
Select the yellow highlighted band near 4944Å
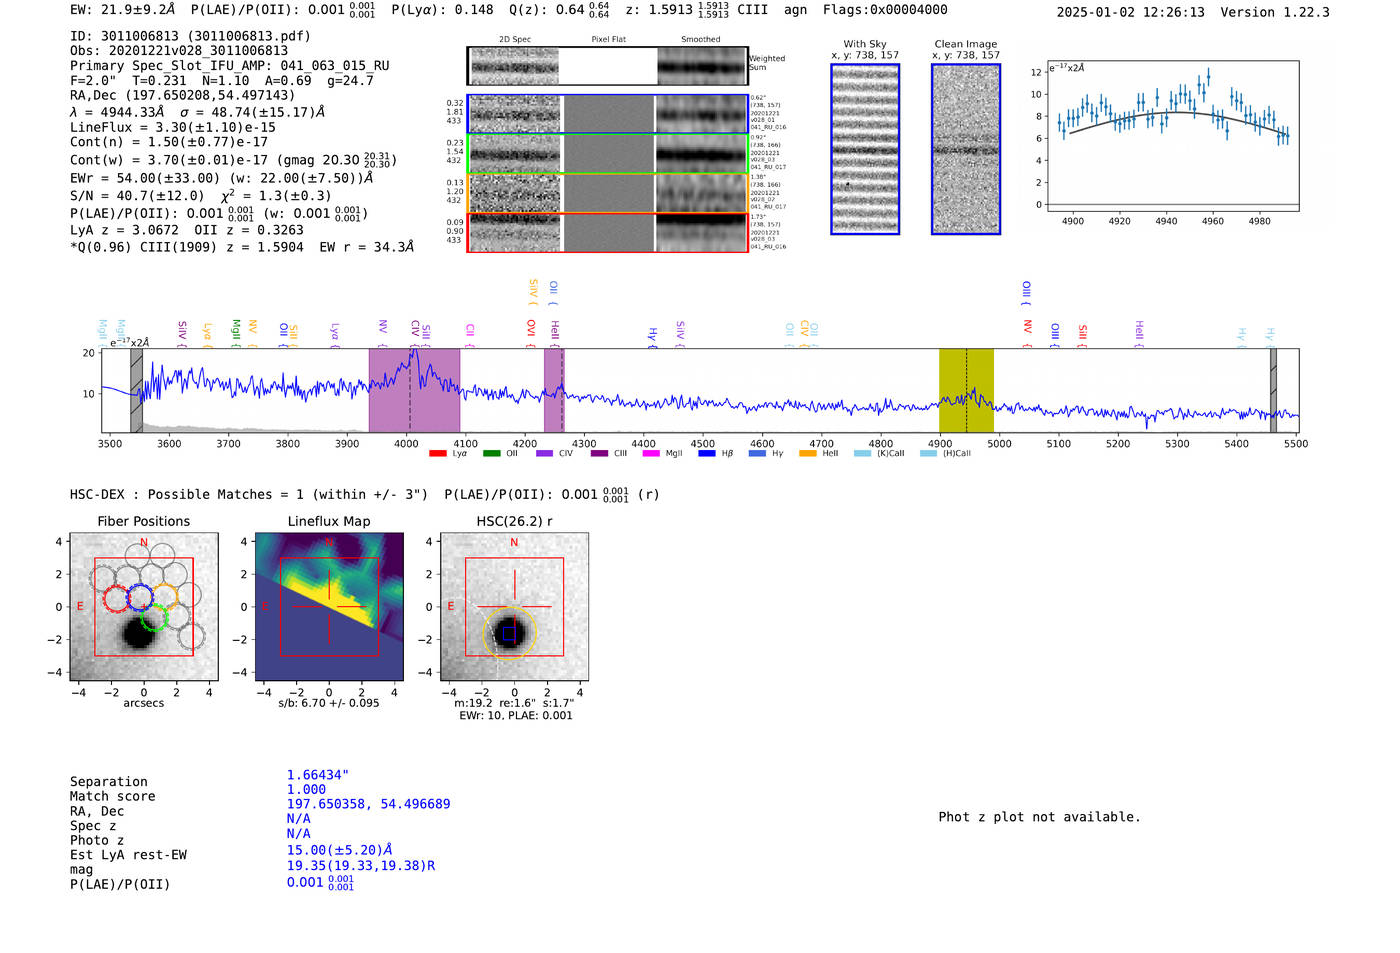965,390
